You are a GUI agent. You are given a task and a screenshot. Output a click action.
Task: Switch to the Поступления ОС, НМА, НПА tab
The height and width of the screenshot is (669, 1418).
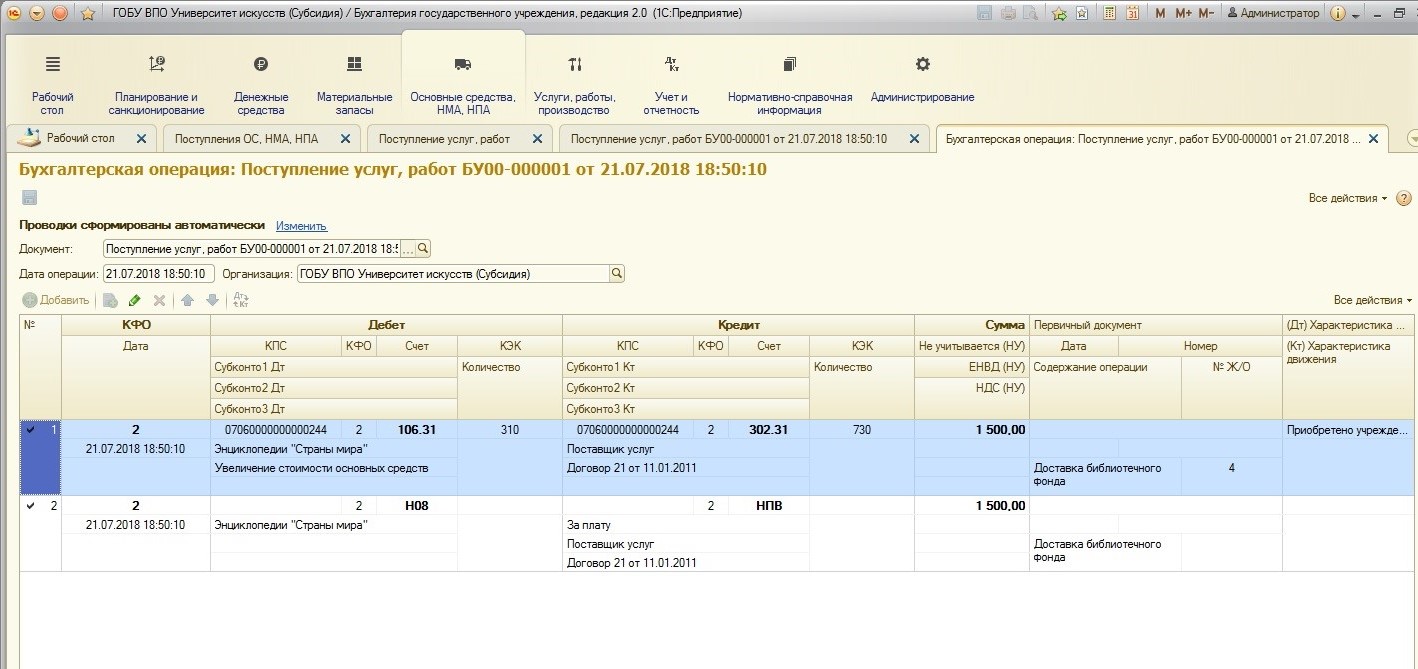pos(246,139)
